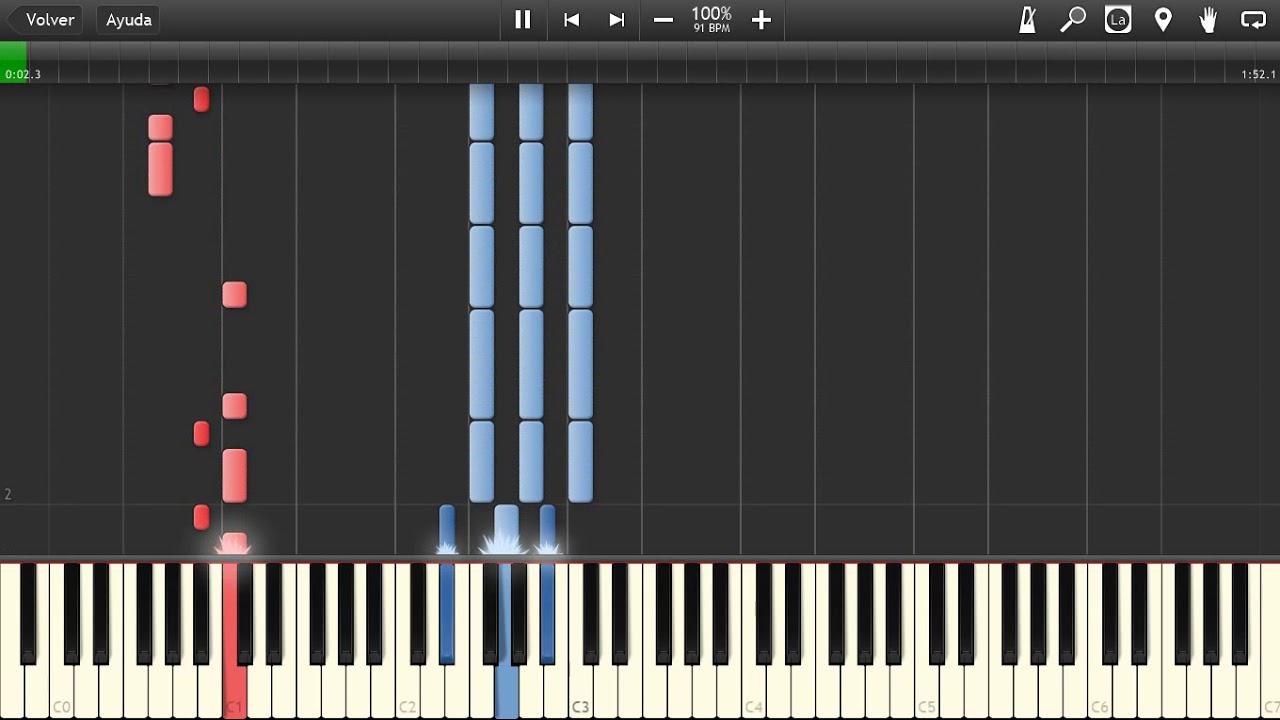The height and width of the screenshot is (720, 1280).
Task: Decrease playback speed with minus
Action: point(663,20)
